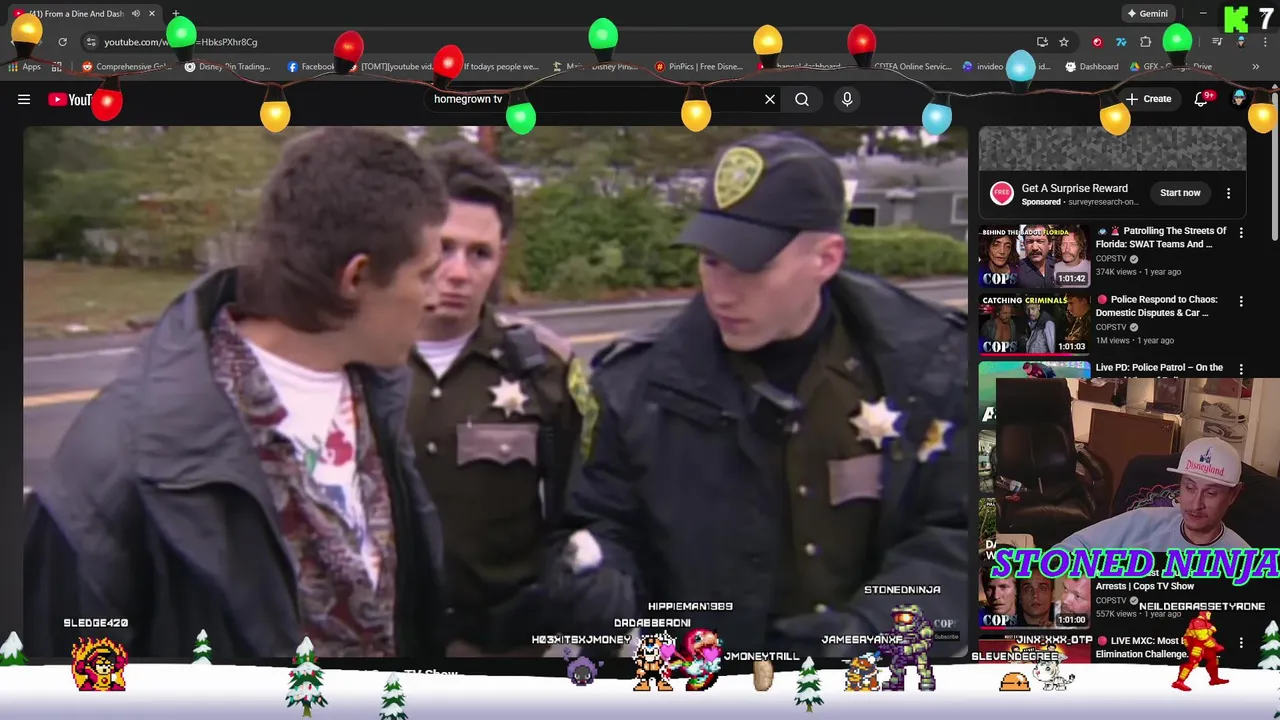Open 'Police Respond to Chaos' video thumbnail
1280x720 pixels.
(1034, 324)
